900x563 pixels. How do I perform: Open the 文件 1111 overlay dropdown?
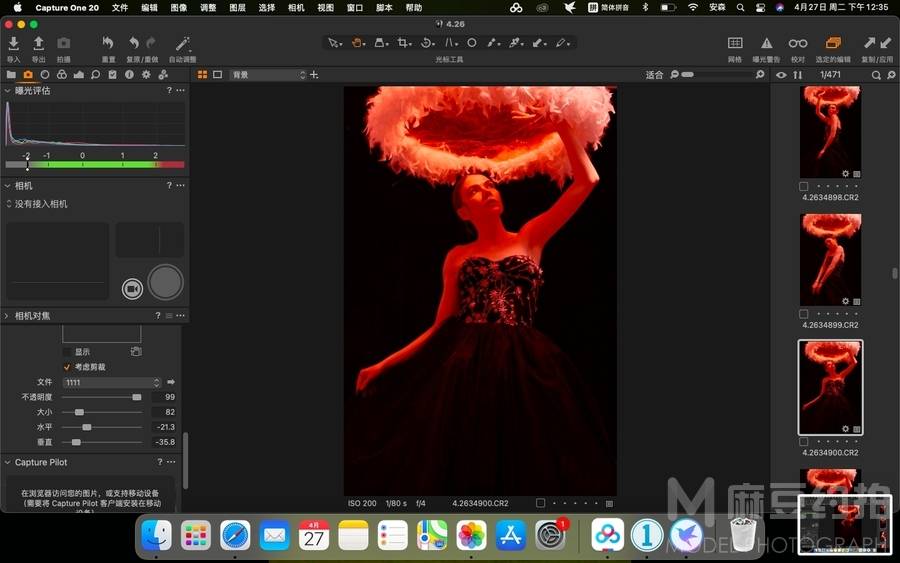[x=112, y=382]
